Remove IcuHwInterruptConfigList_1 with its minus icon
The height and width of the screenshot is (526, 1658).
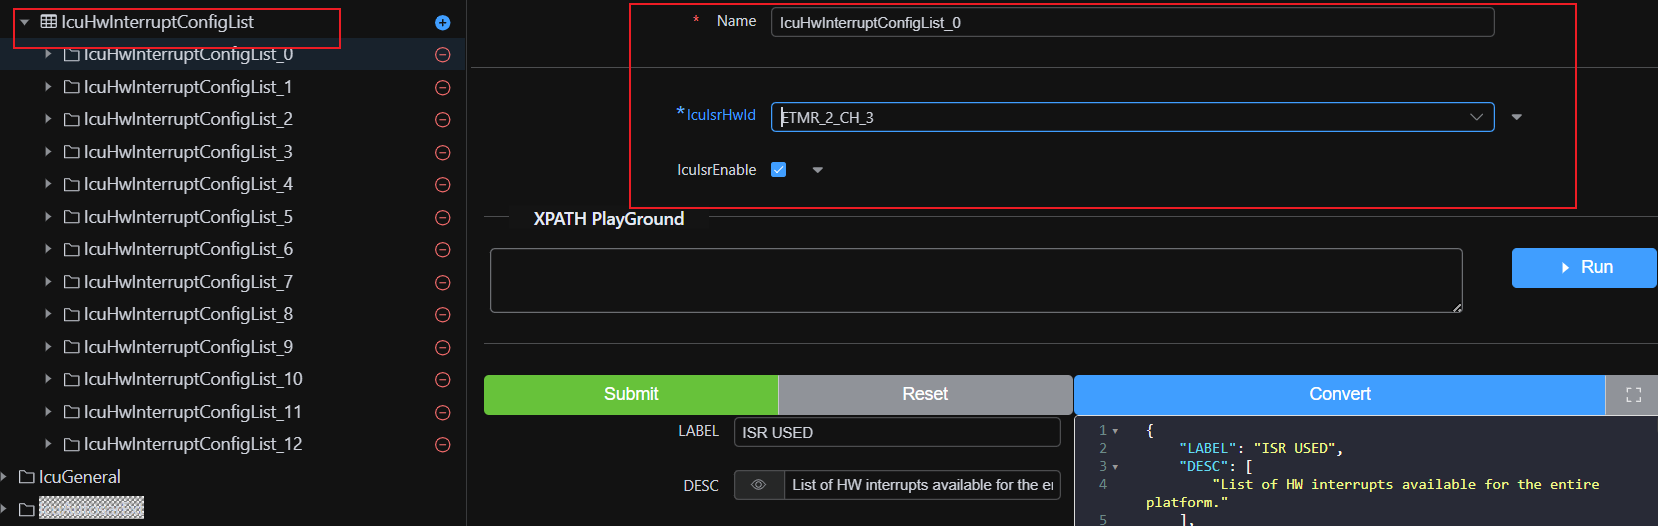click(443, 88)
